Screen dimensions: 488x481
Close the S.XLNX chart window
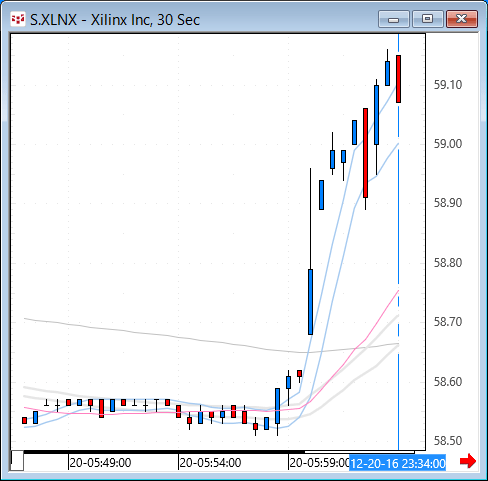click(462, 19)
